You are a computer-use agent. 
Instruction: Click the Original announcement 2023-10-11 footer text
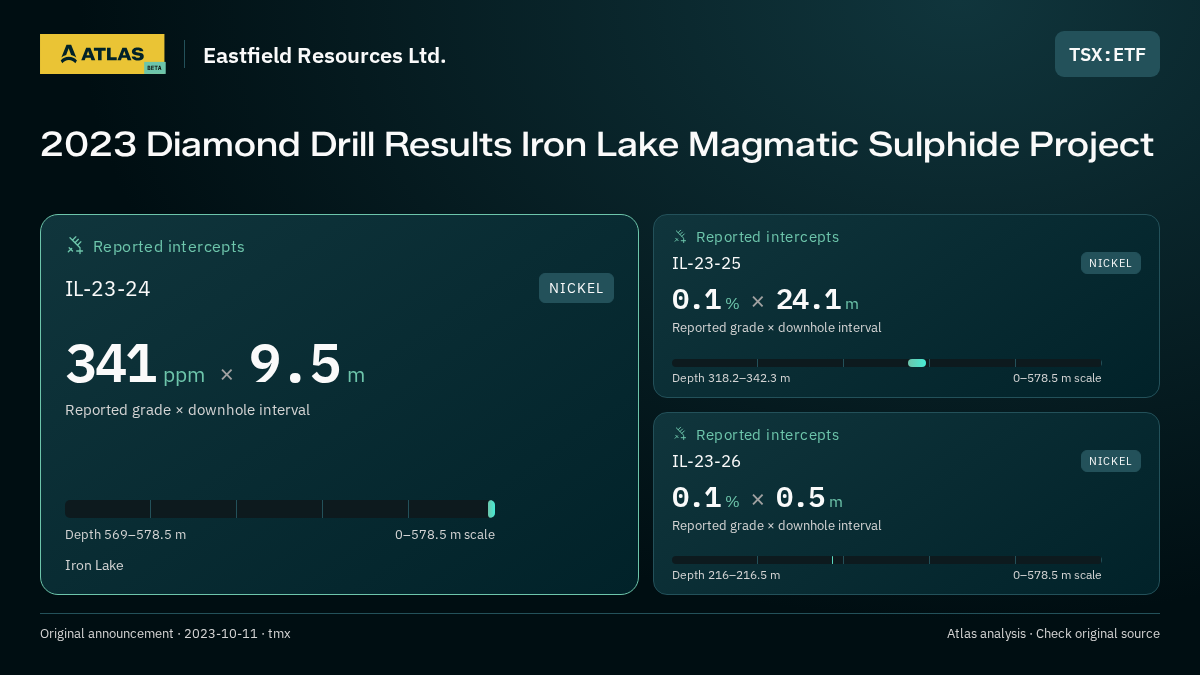(x=165, y=634)
